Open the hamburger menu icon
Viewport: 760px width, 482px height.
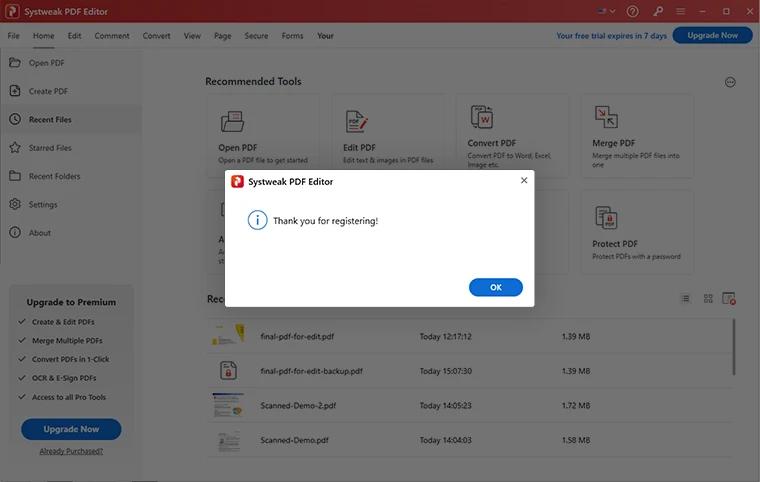681,11
